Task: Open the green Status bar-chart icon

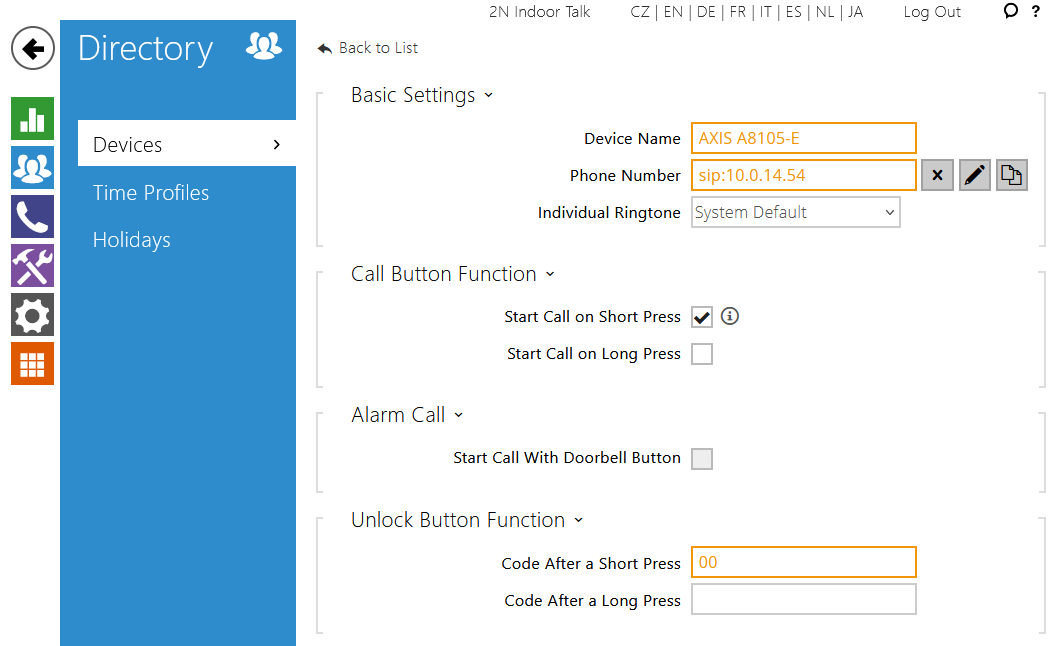Action: pos(32,119)
